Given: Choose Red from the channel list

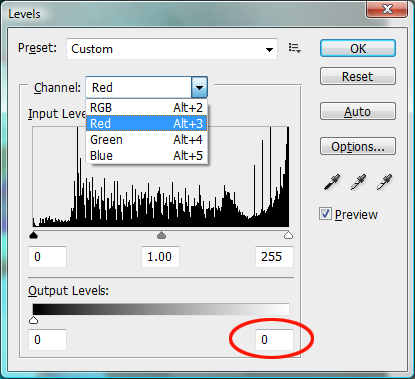Looking at the screenshot, I should pyautogui.click(x=147, y=124).
